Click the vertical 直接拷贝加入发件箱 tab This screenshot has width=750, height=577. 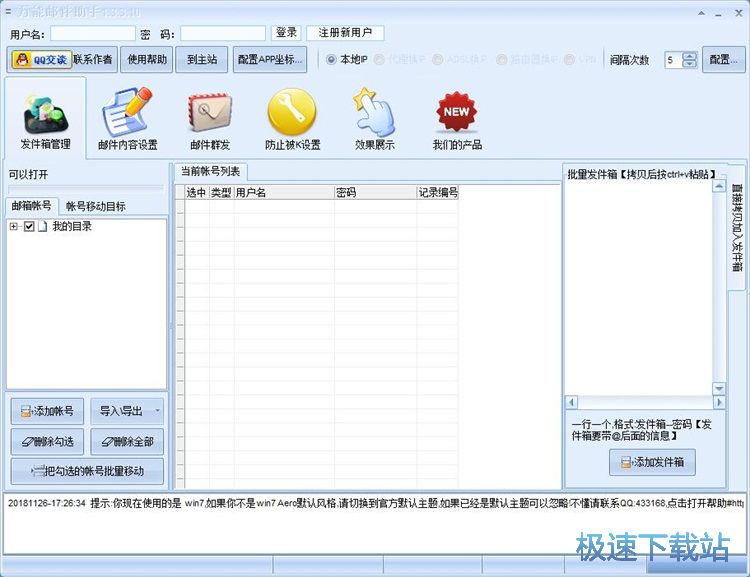737,227
